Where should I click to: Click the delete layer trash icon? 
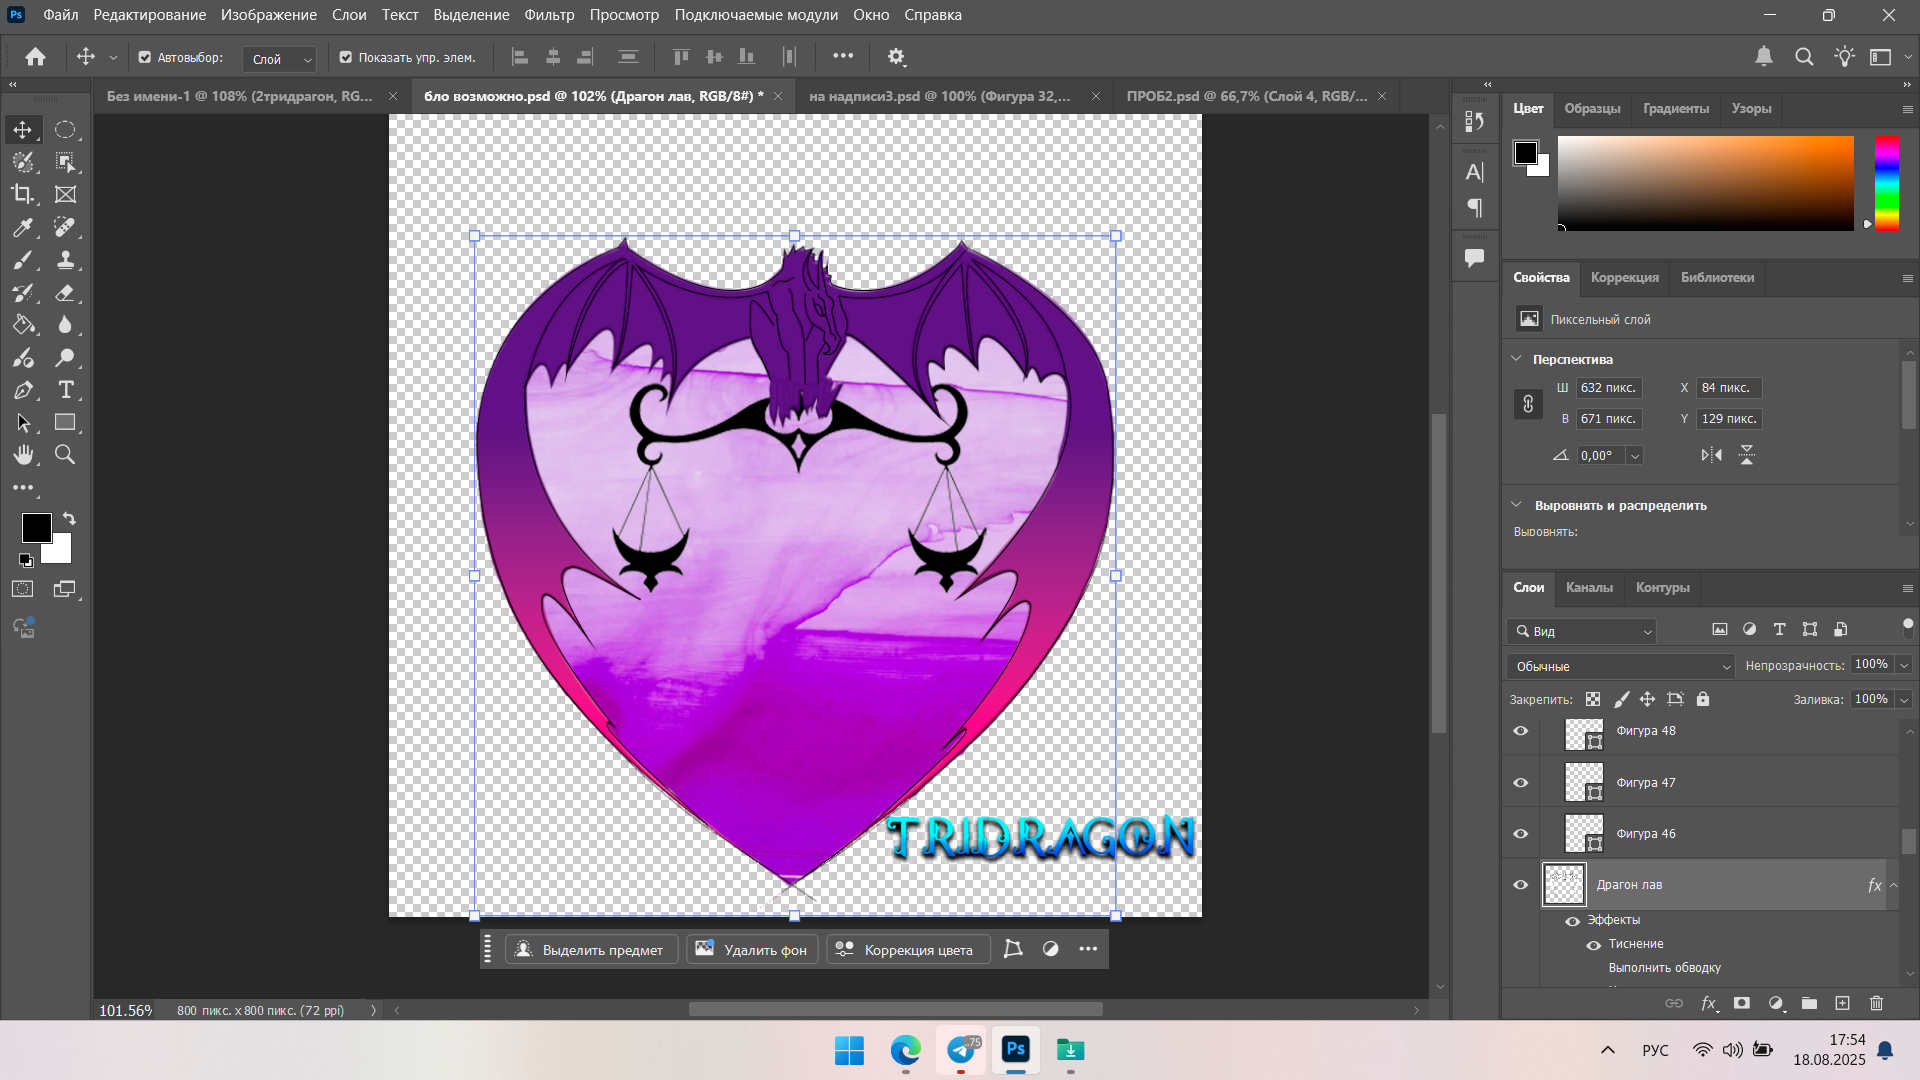[x=1876, y=1003]
